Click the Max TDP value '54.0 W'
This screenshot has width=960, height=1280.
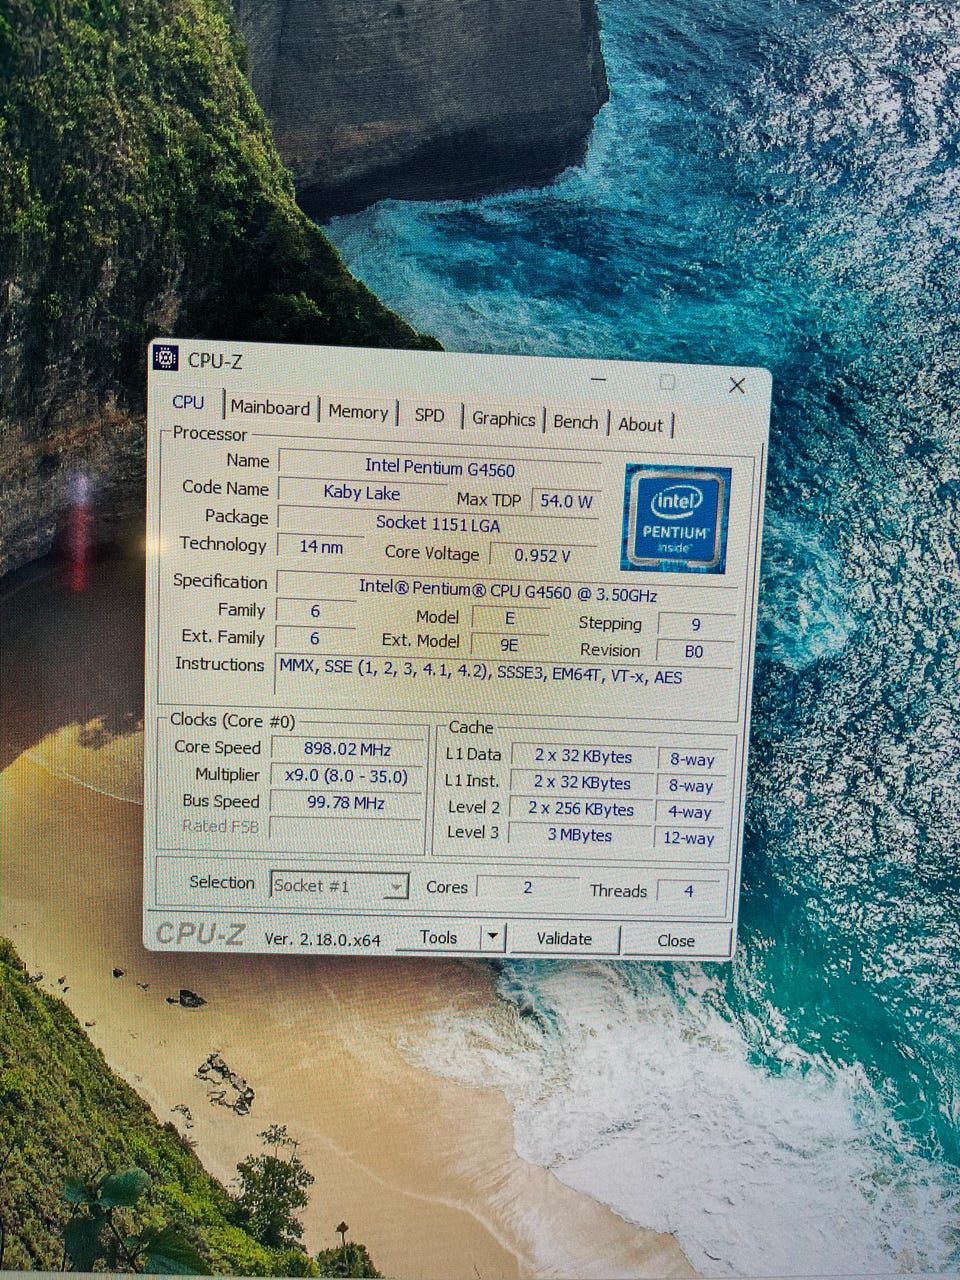pos(566,501)
